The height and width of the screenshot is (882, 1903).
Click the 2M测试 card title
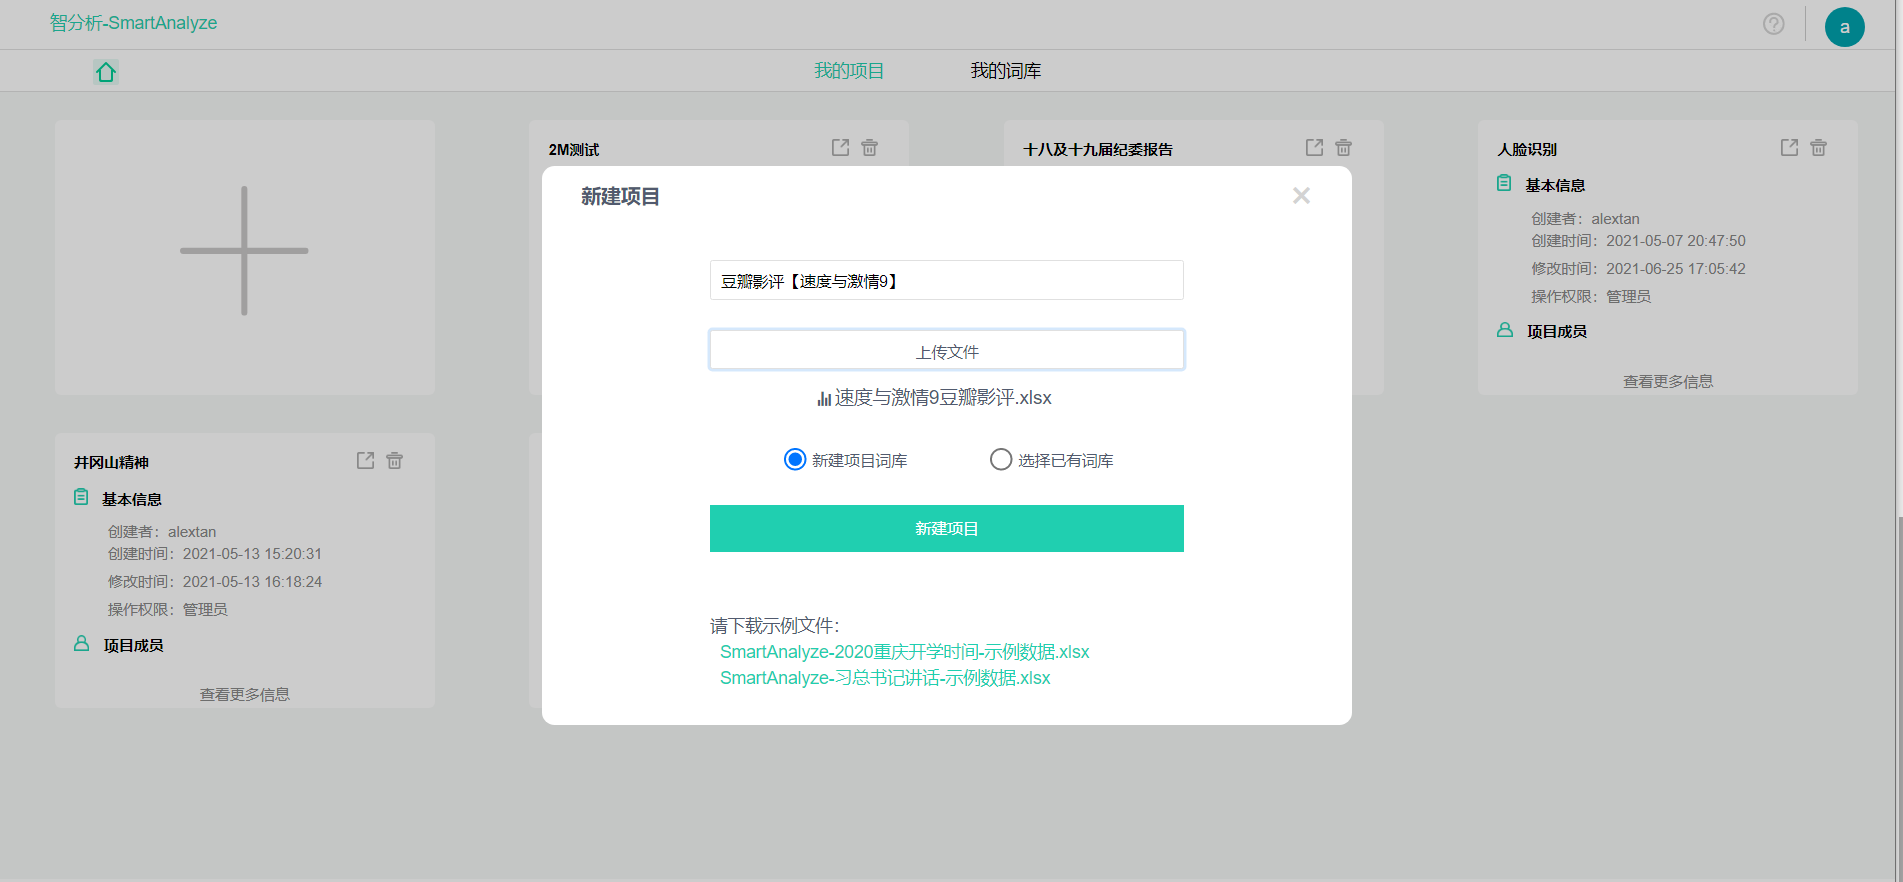[x=574, y=150]
